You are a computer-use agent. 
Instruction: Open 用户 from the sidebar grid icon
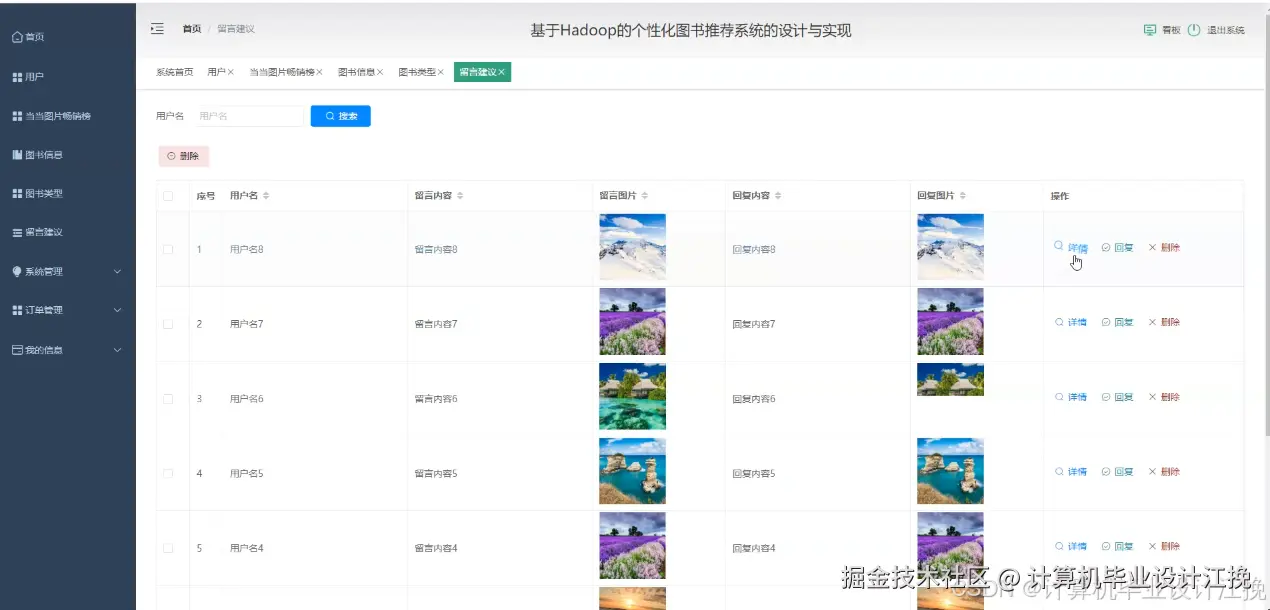point(17,77)
